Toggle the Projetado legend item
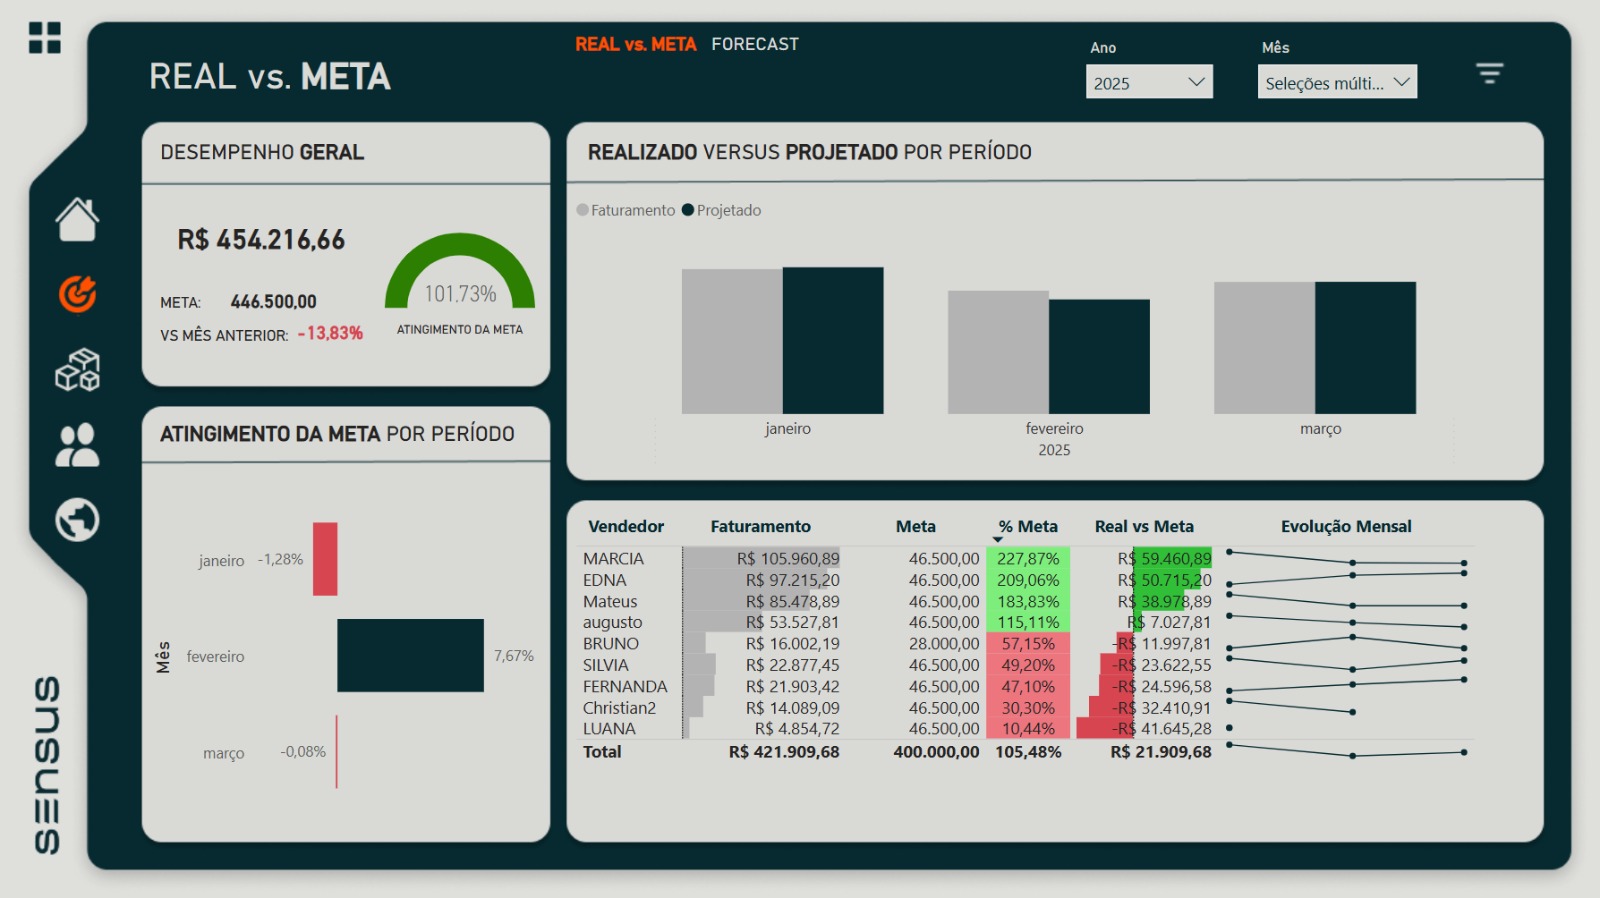 722,210
